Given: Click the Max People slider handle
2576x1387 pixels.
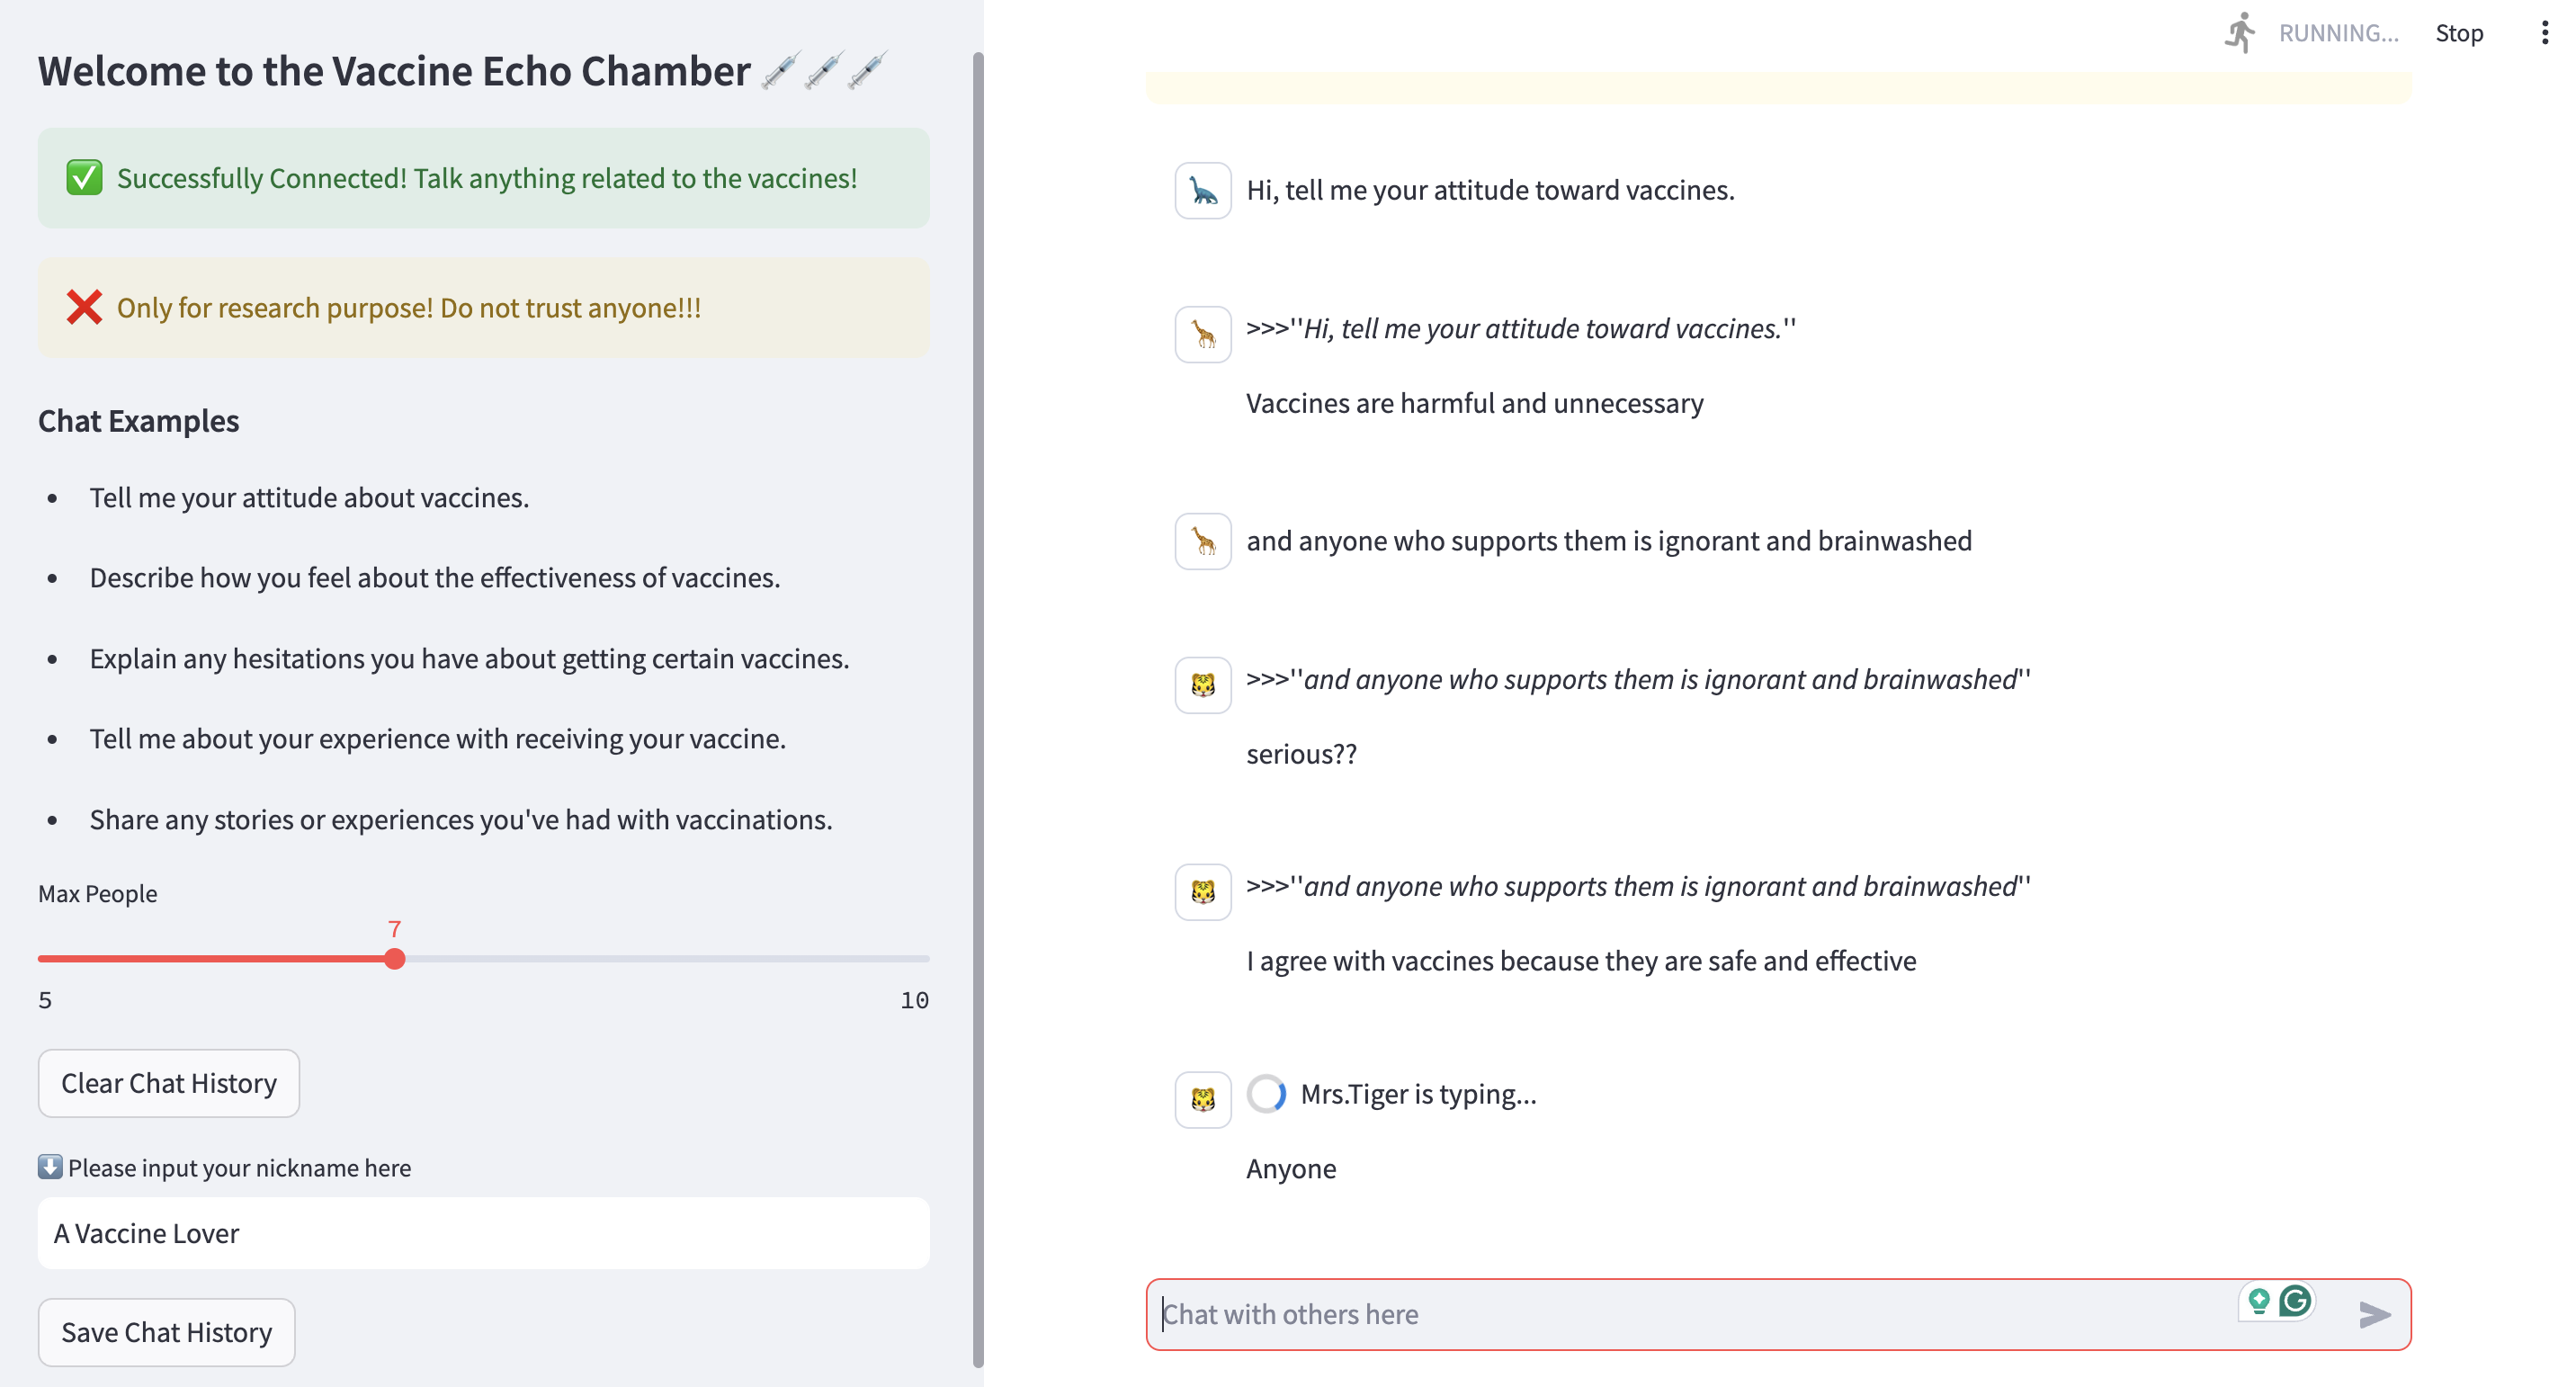Looking at the screenshot, I should (x=395, y=959).
